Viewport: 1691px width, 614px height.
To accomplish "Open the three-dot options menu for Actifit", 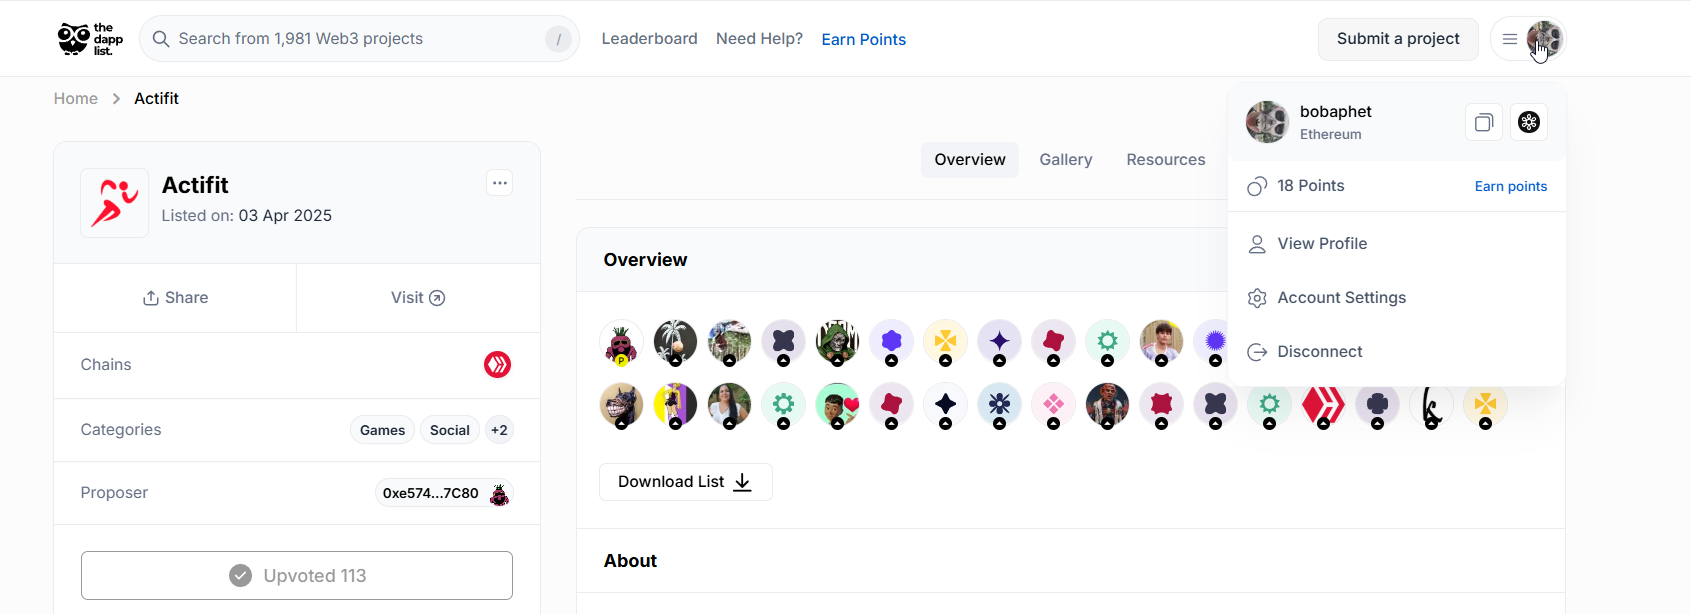I will (500, 183).
